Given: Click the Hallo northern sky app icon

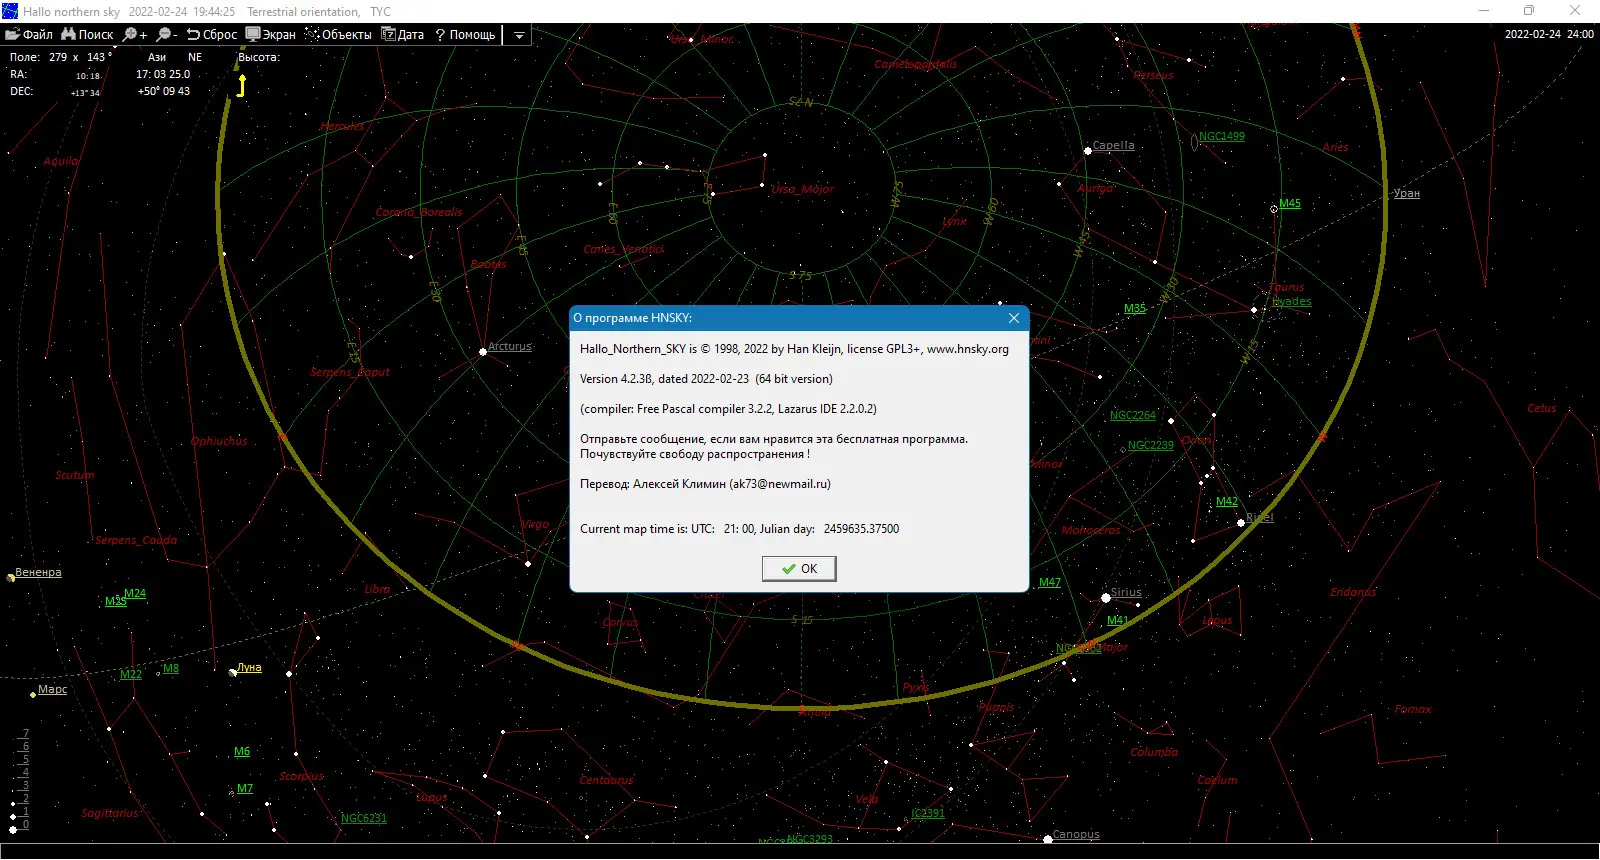Looking at the screenshot, I should click(x=11, y=11).
